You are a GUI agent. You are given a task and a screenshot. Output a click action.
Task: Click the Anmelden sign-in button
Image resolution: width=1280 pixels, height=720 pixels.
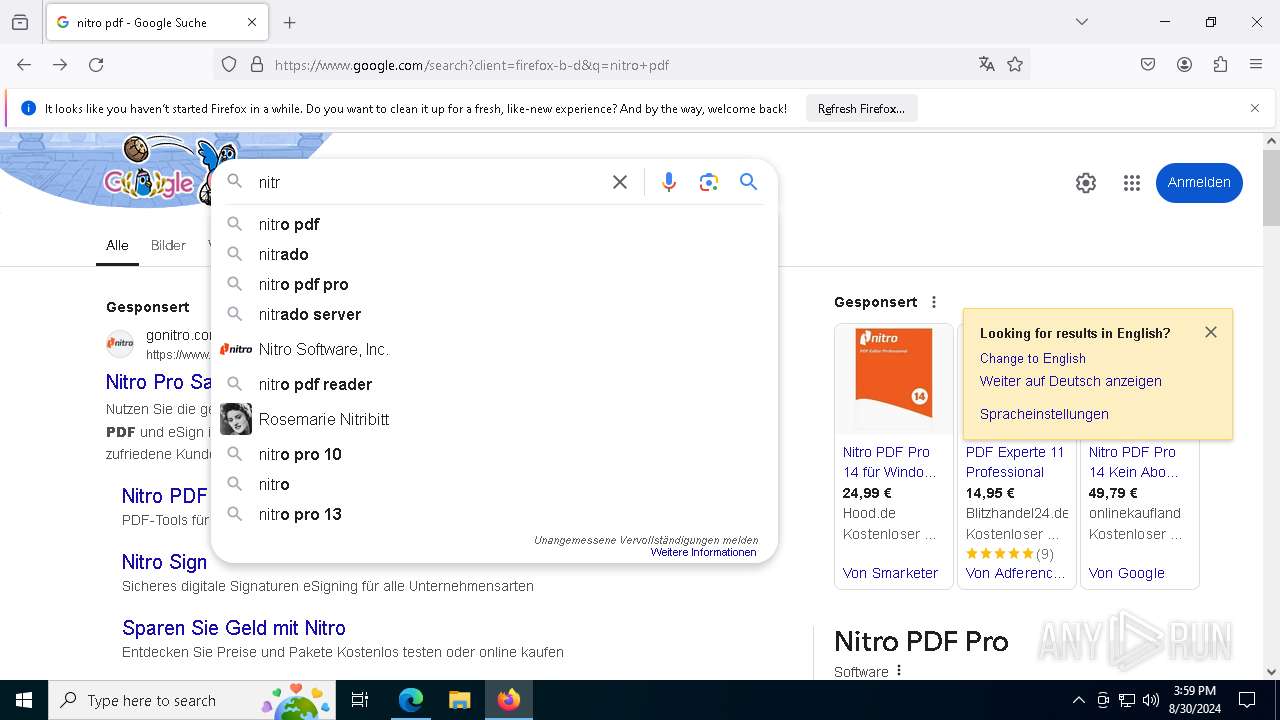pos(1199,183)
